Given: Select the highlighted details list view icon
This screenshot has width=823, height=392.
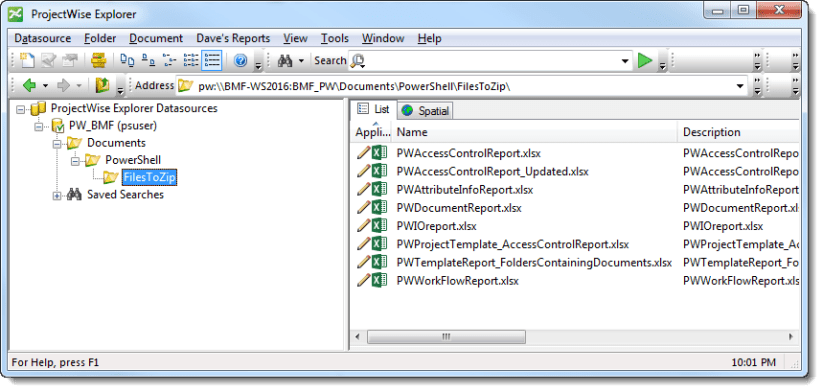Looking at the screenshot, I should [212, 61].
